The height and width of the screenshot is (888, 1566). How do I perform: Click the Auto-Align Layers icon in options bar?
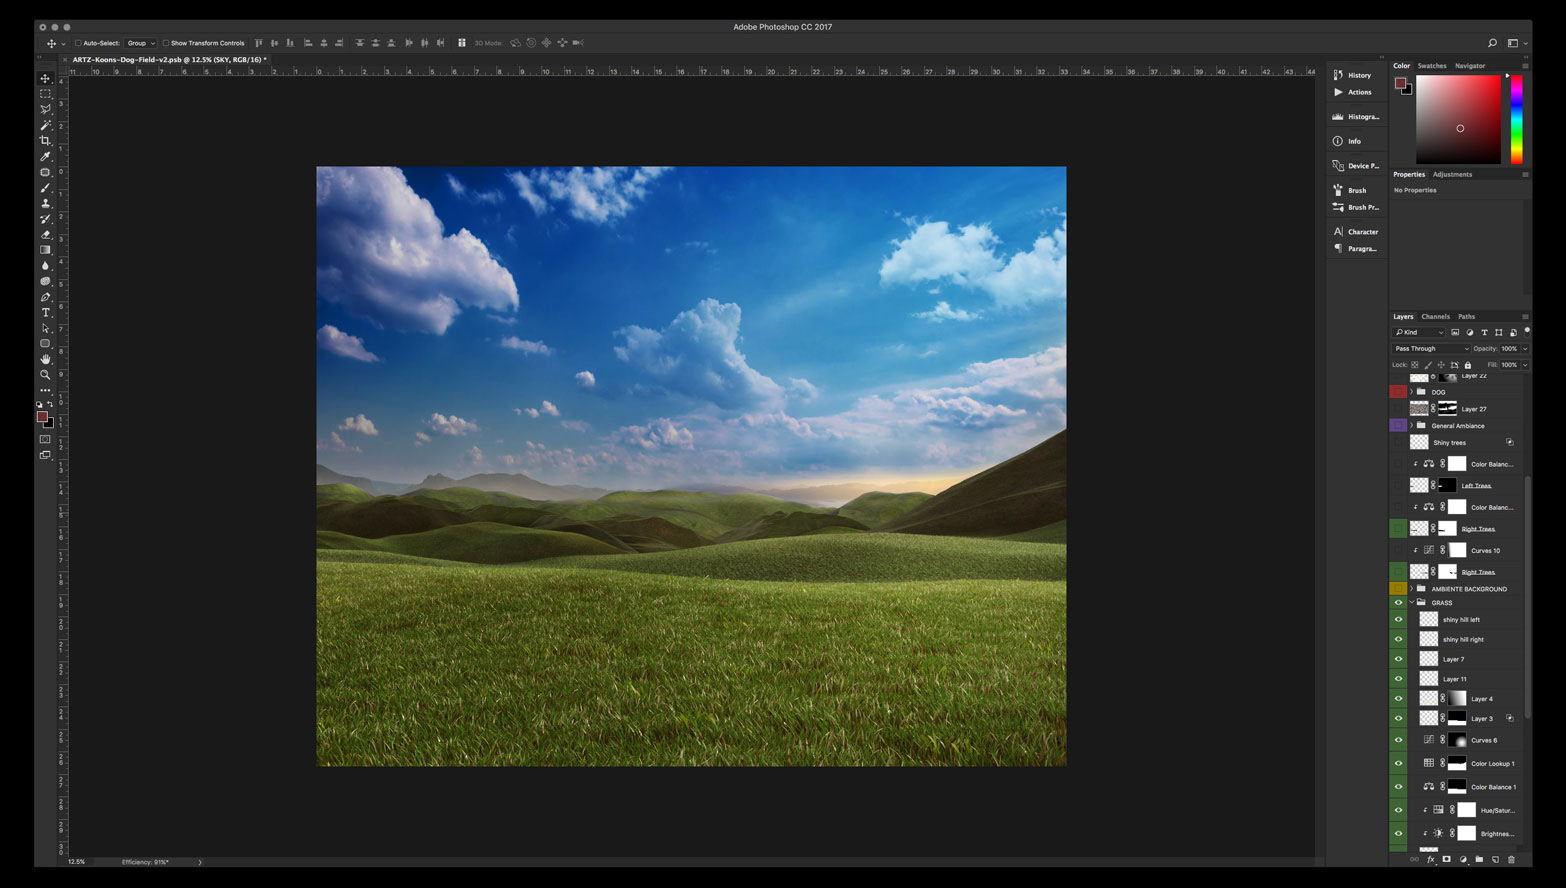462,43
